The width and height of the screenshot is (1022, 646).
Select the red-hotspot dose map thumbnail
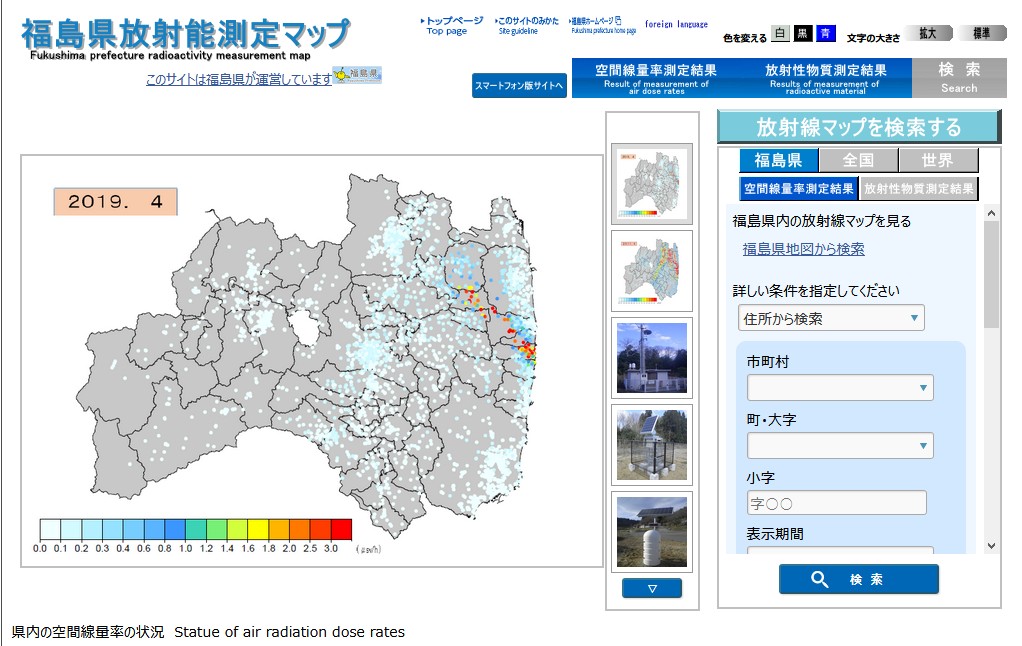click(x=651, y=271)
